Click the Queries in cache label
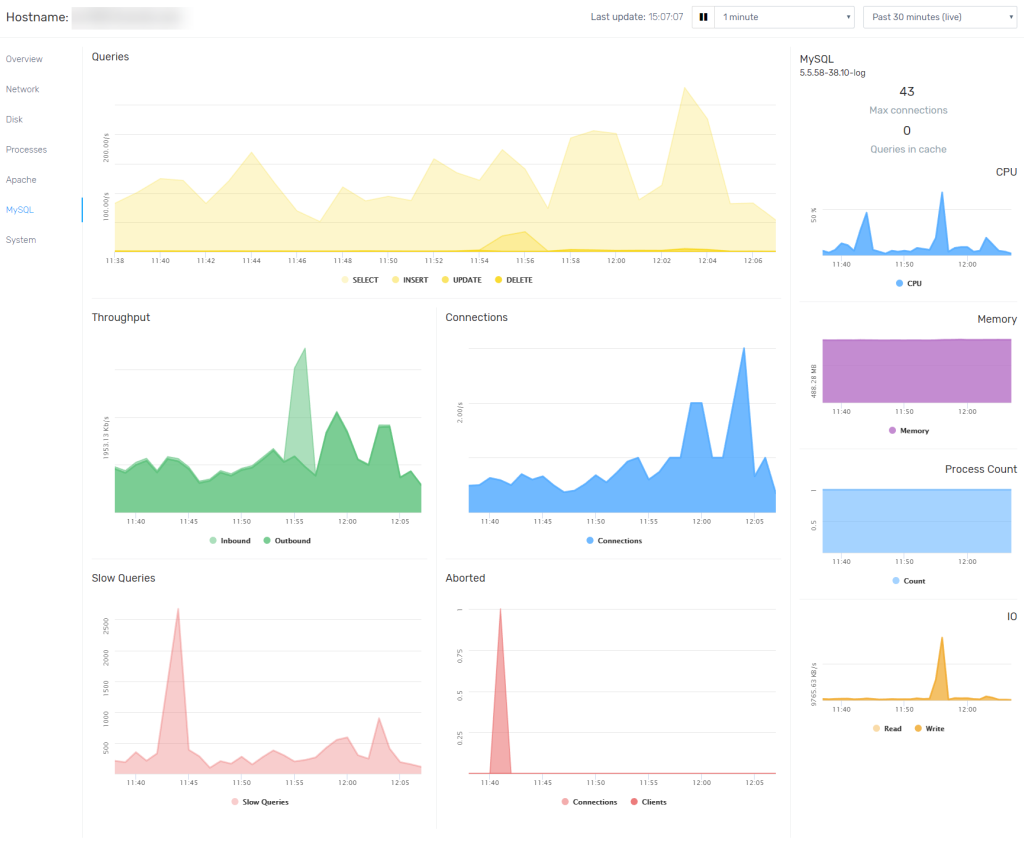The image size is (1024, 843). (x=908, y=150)
